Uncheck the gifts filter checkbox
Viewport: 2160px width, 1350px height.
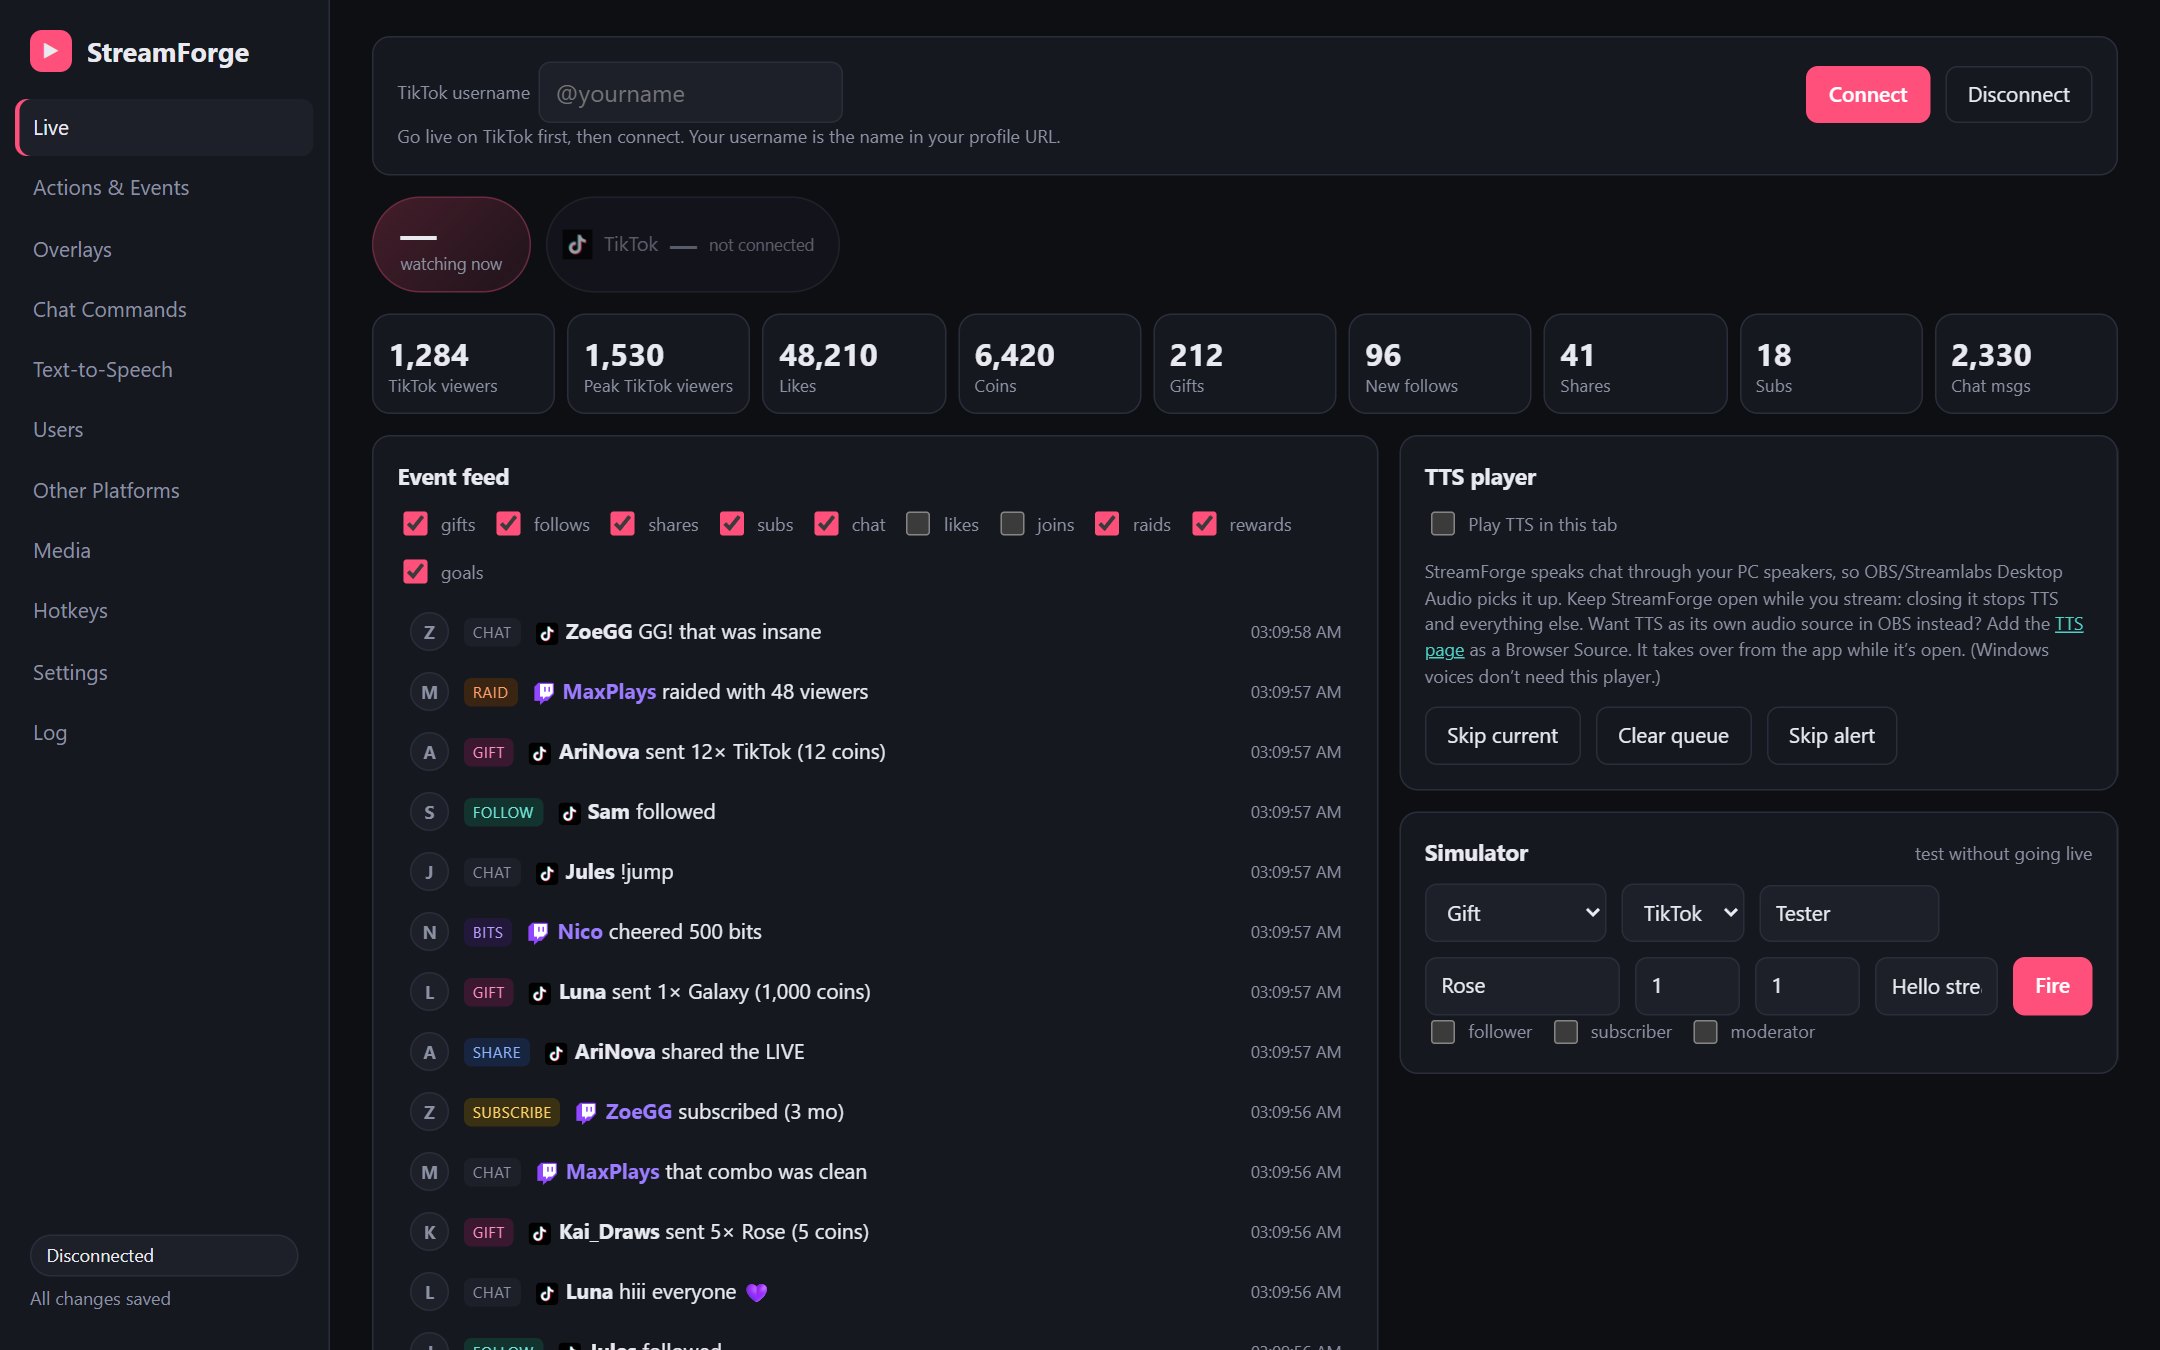[415, 524]
